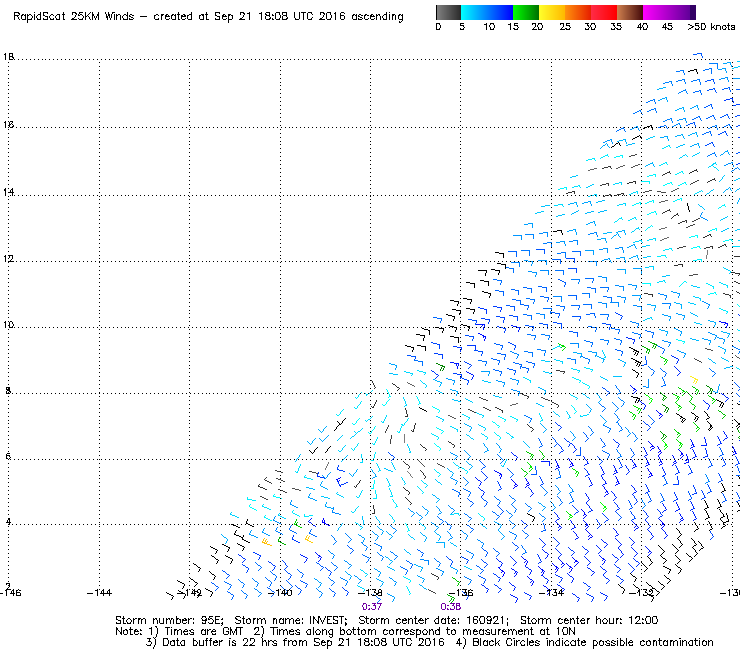Click the '-132' longitude axis label
Viewport: 740px width, 650px height.
[641, 593]
